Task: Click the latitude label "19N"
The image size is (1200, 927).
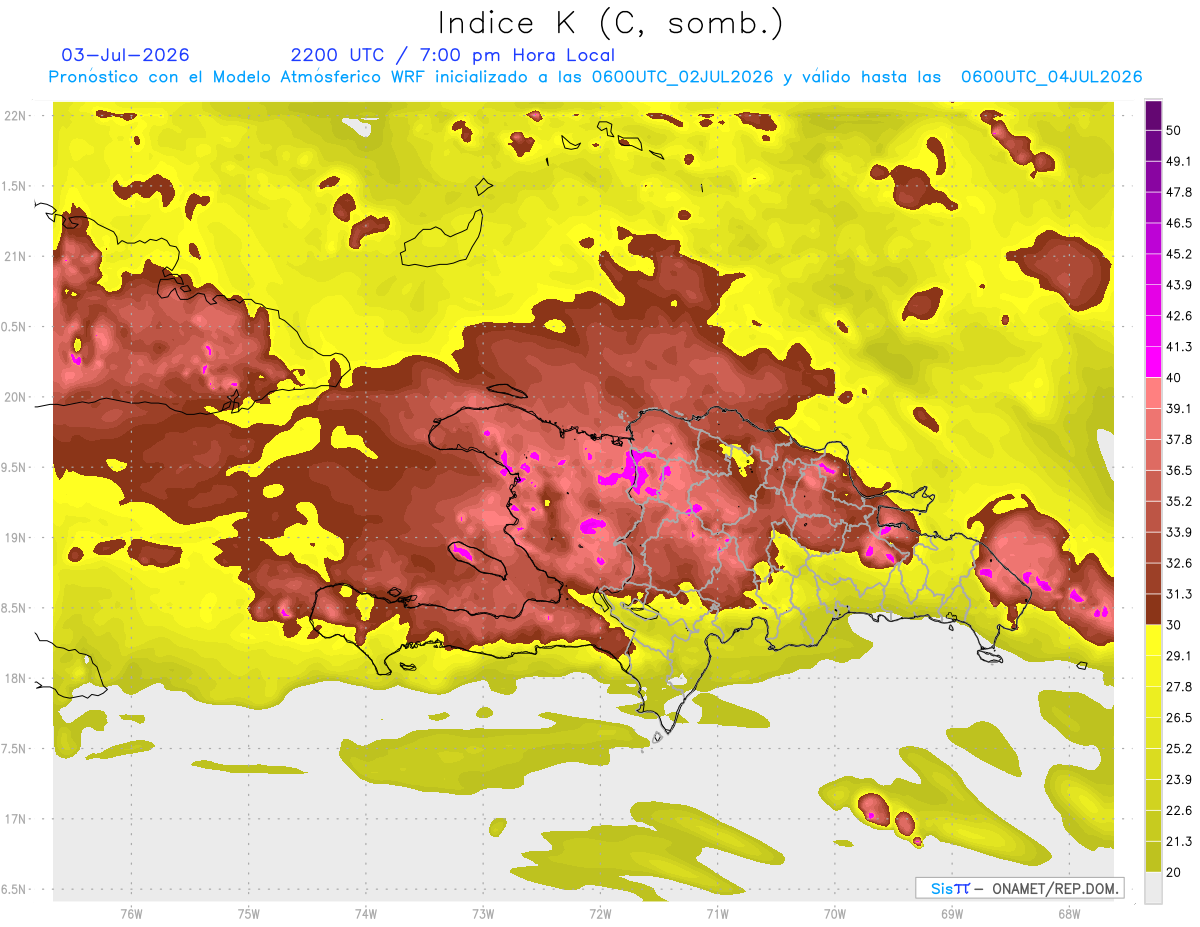Action: (x=16, y=537)
